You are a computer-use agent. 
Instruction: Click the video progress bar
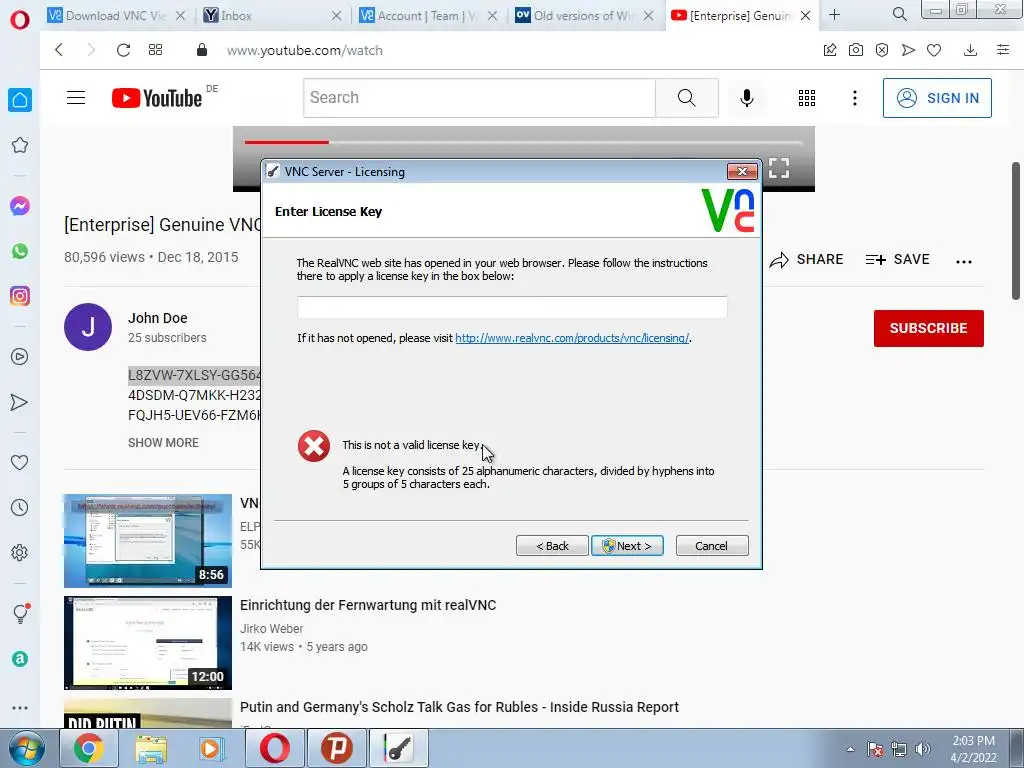(523, 142)
